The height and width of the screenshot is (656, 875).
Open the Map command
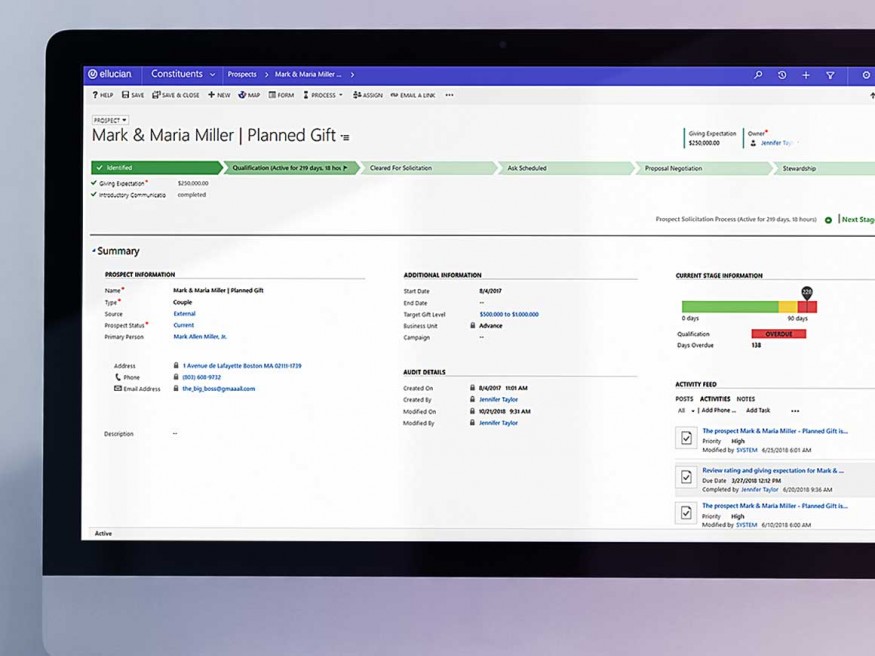coord(249,95)
